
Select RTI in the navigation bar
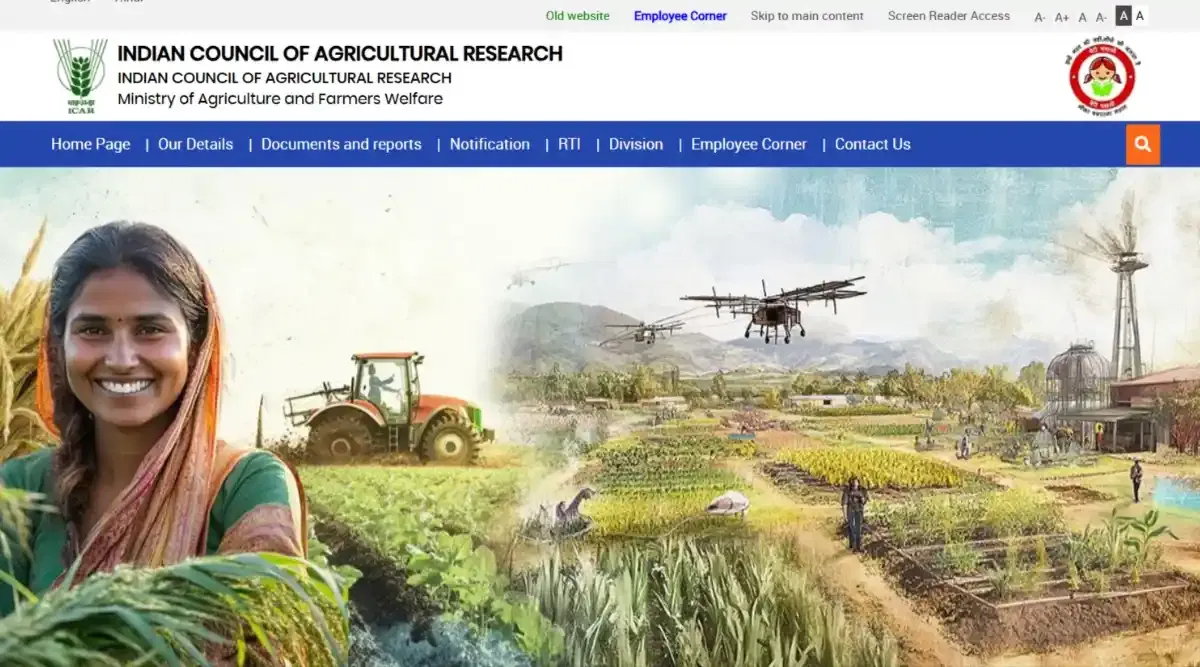[569, 144]
